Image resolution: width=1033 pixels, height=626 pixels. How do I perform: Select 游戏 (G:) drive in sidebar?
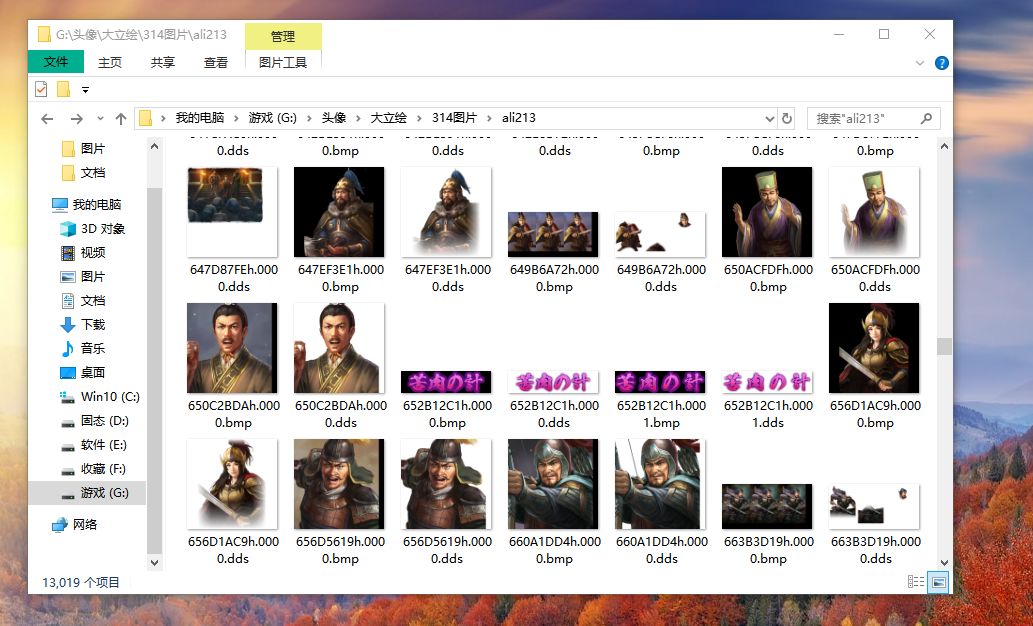[x=87, y=493]
